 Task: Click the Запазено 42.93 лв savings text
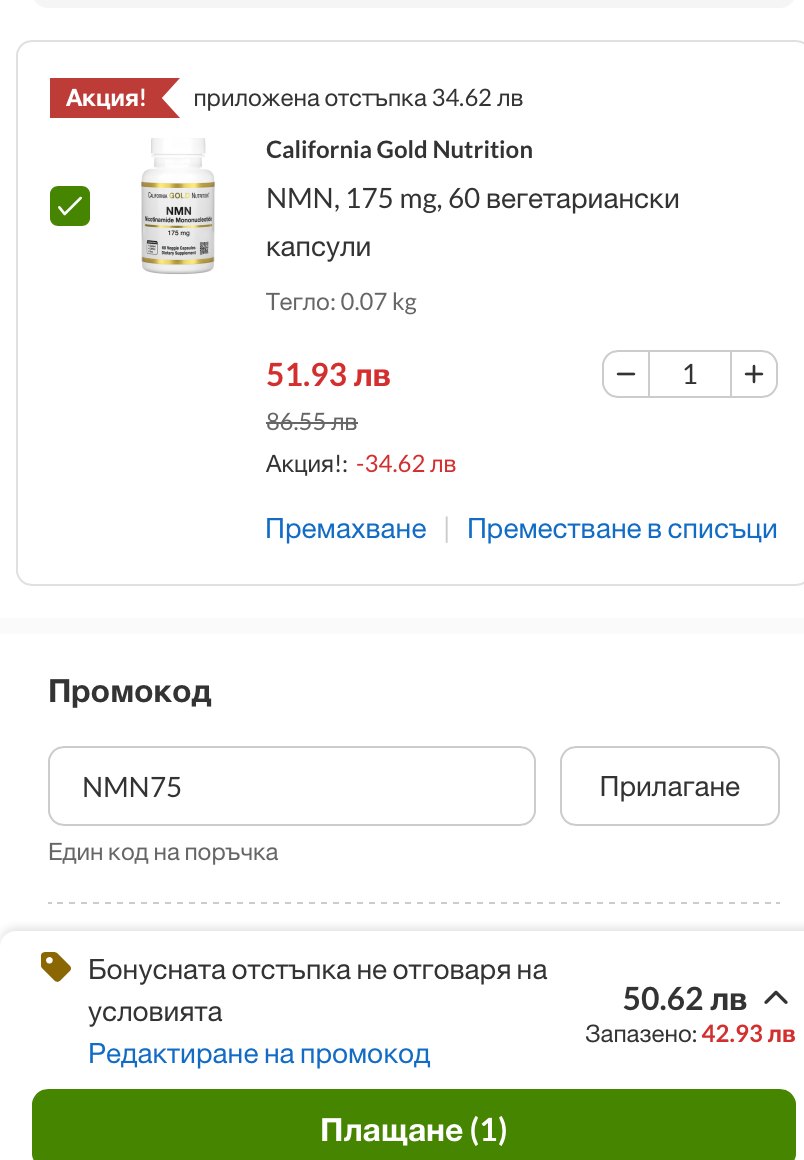coord(690,1033)
